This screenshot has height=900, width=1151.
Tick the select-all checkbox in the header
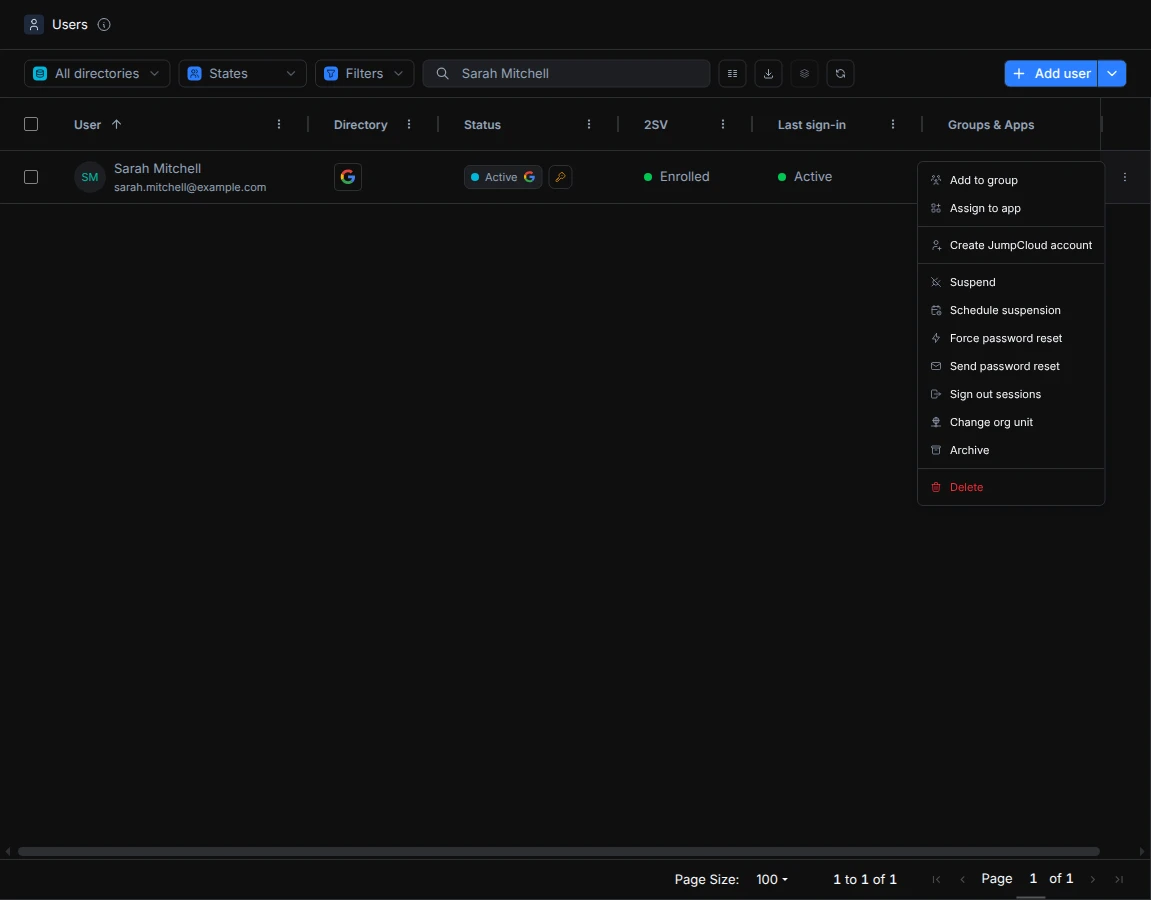pyautogui.click(x=31, y=124)
